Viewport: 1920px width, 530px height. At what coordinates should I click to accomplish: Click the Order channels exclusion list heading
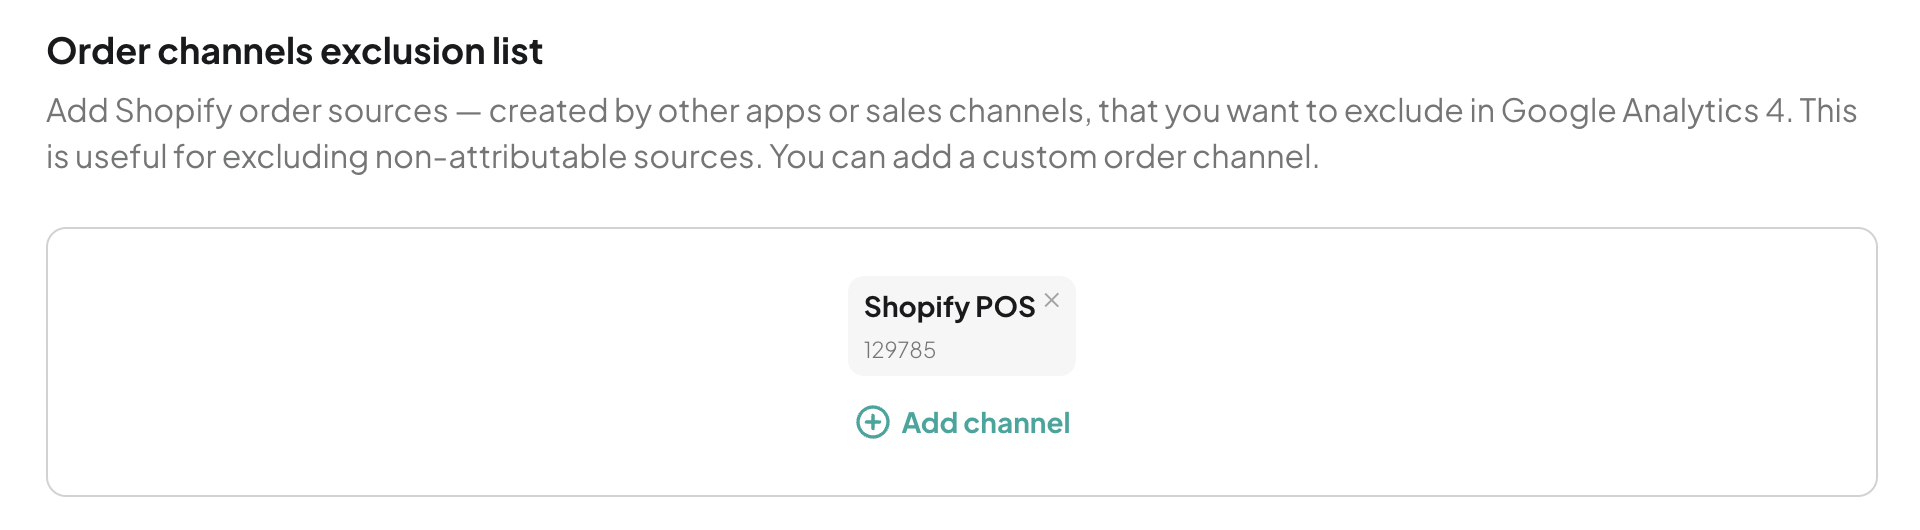tap(295, 51)
